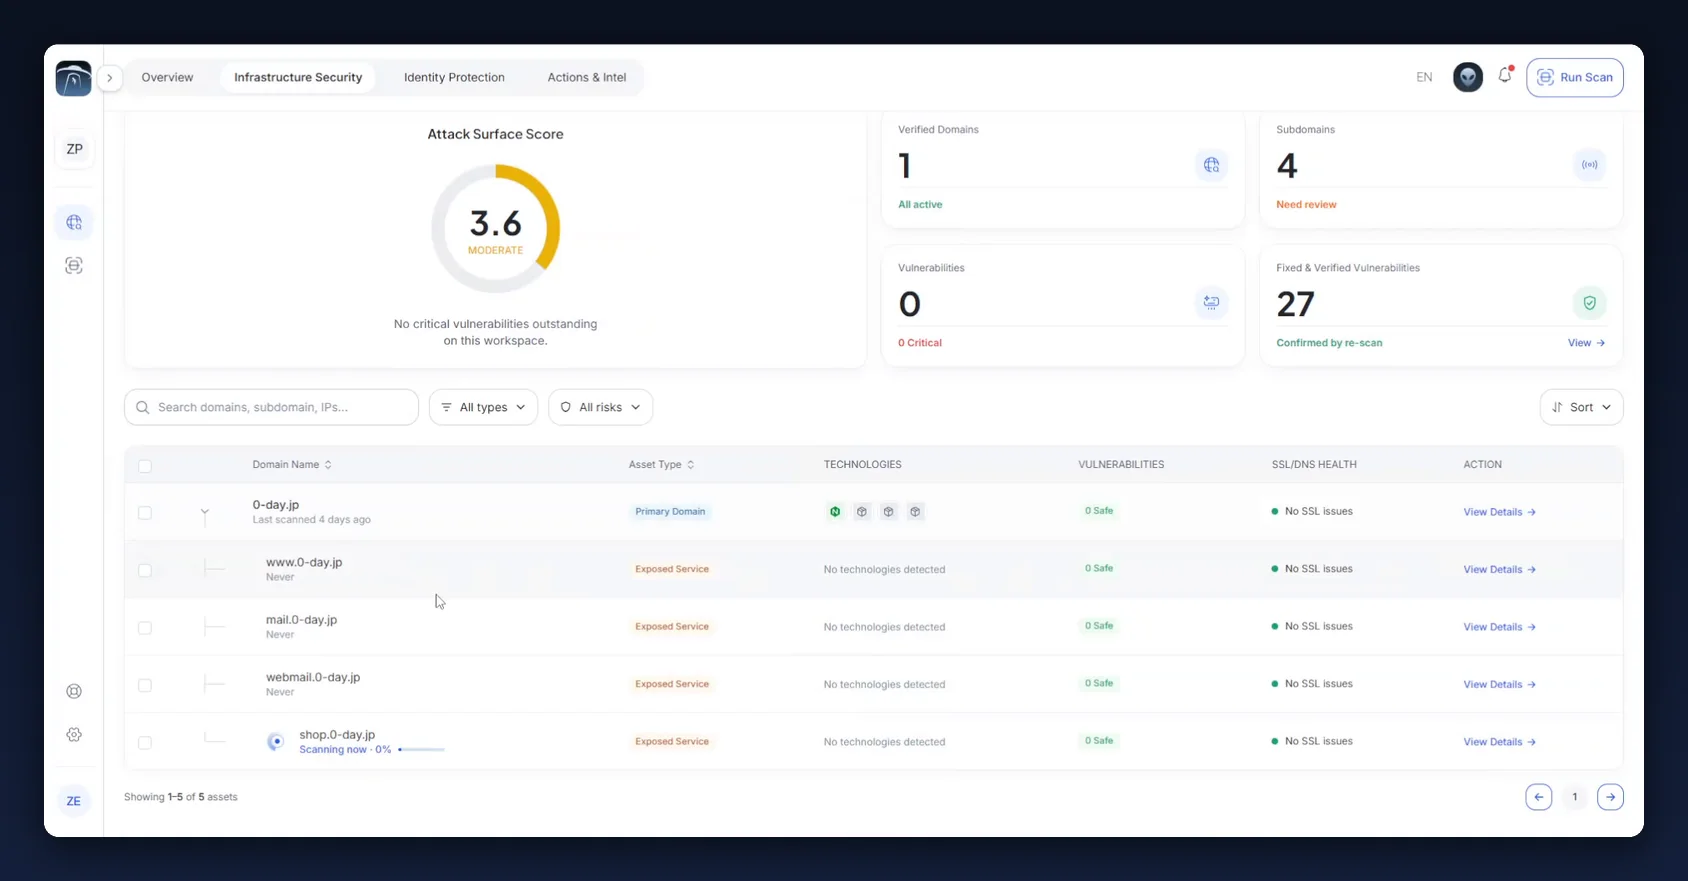Viewport: 1688px width, 881px height.
Task: Sort by Asset Type column
Action: point(661,464)
